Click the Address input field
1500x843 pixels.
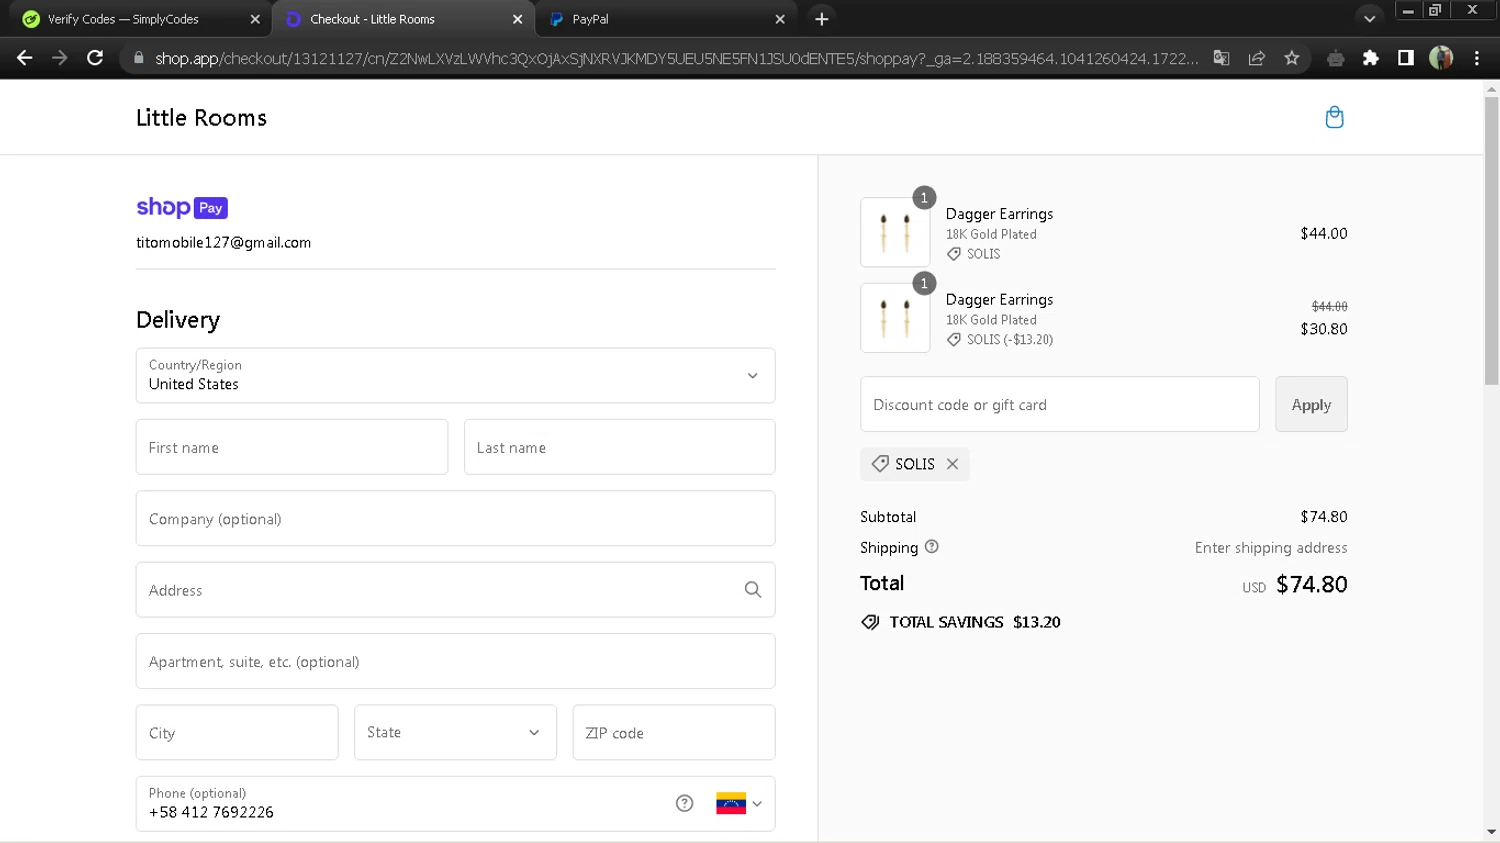coord(455,590)
